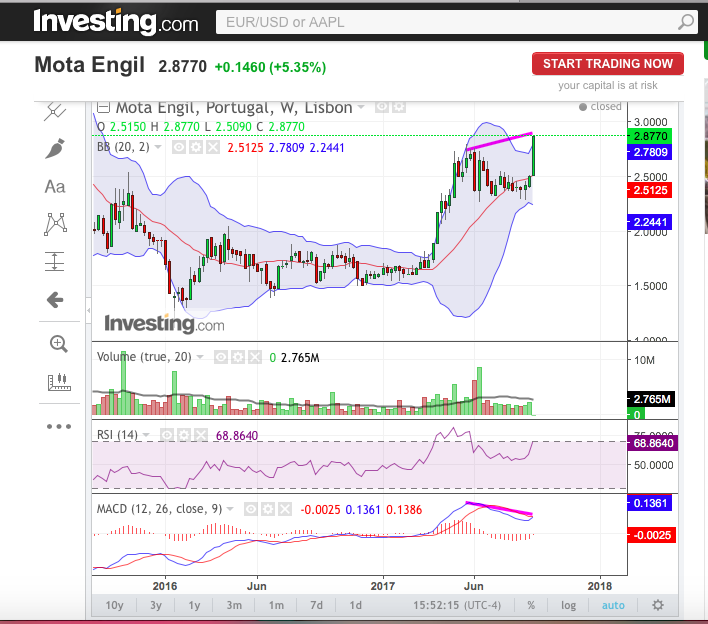
Task: Click the +0.1460 (+5.35%) change value
Action: [x=270, y=67]
